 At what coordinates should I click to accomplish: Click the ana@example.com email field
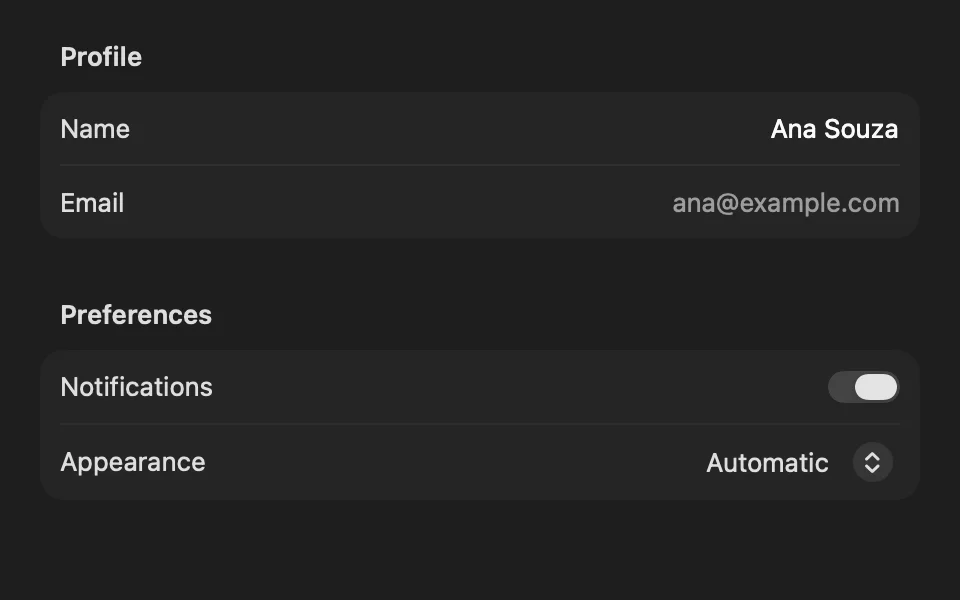[786, 203]
